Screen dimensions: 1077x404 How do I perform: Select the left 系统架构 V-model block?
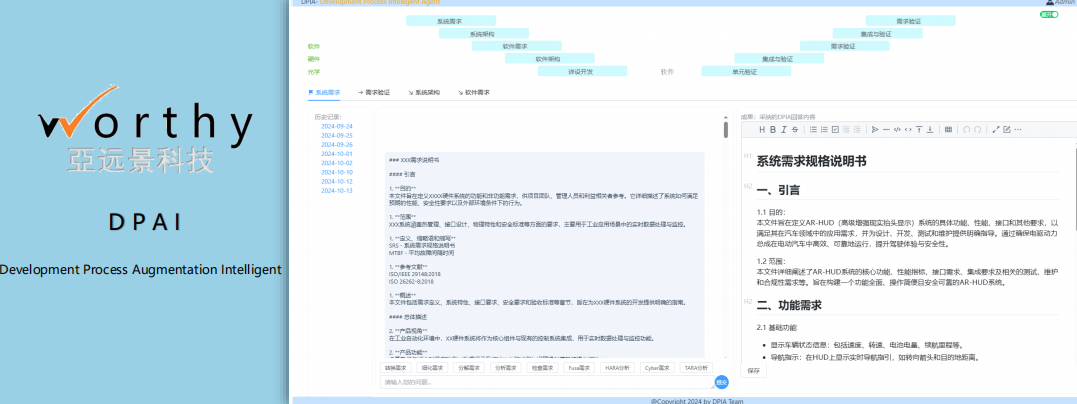tap(483, 34)
